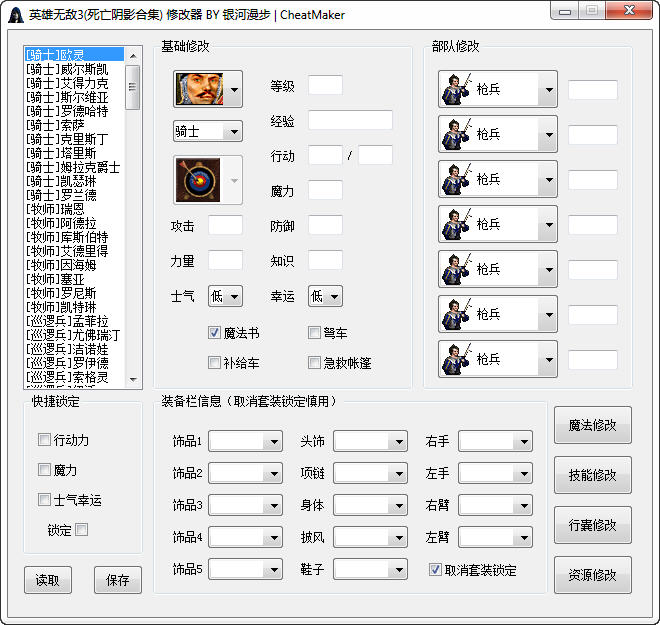Click the archery target skill icon
Screen dimensions: 660x625
click(198, 180)
